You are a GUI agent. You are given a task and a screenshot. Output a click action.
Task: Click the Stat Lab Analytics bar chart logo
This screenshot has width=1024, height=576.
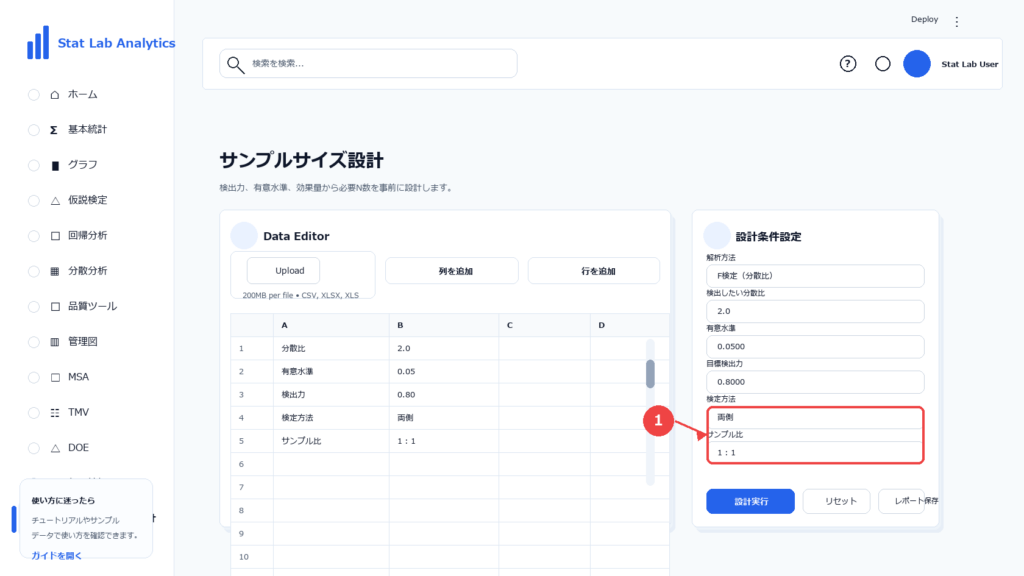pos(38,42)
